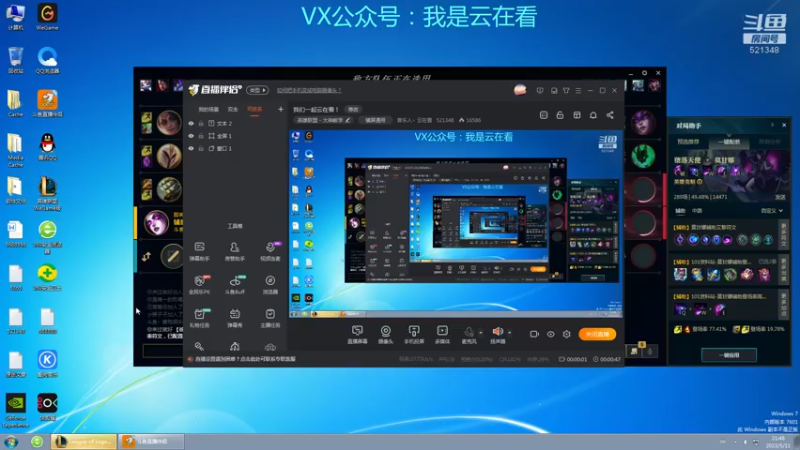
Task: Click the record video icon beside the eye
Action: pos(534,334)
